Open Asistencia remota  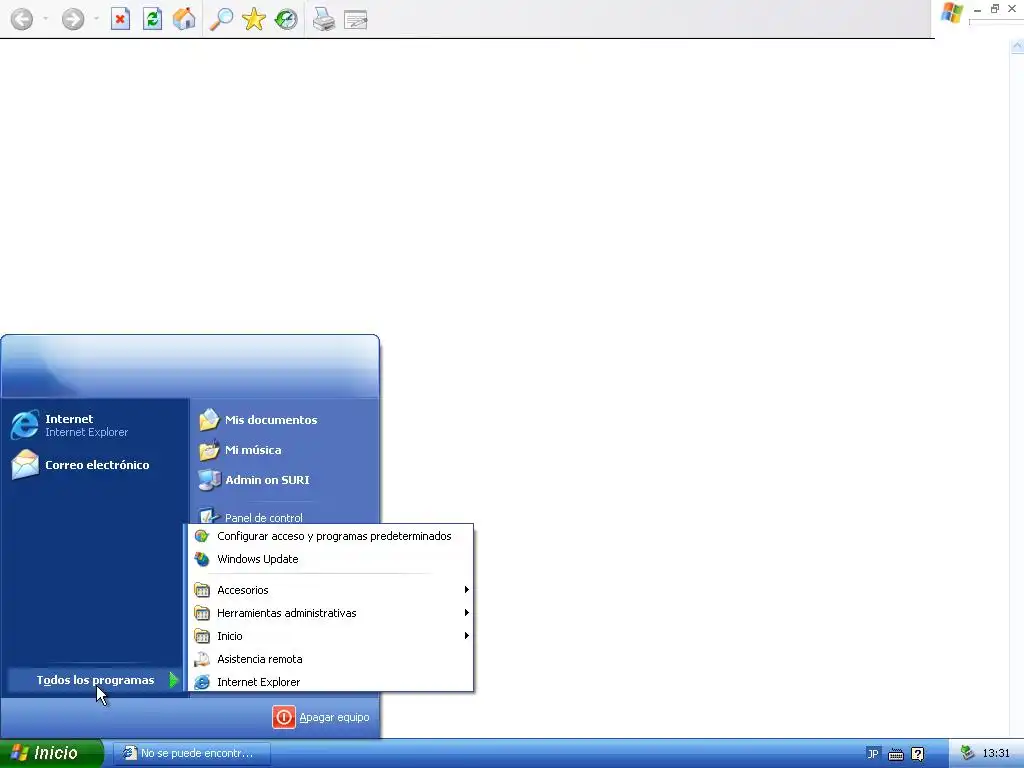(x=331, y=659)
